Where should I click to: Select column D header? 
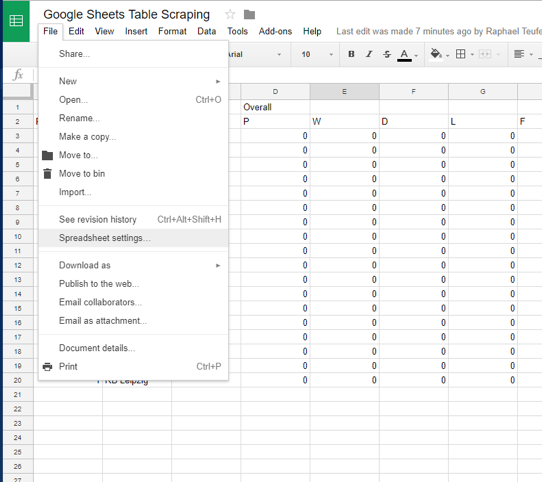tap(275, 92)
